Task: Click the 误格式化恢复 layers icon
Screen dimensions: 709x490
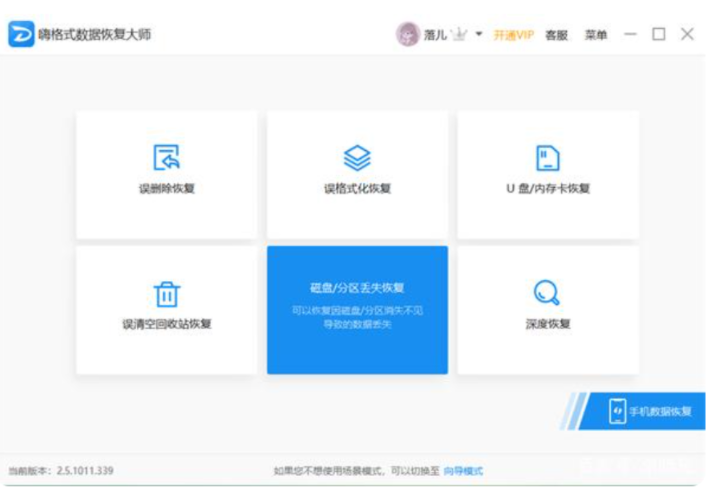Action: pos(357,158)
